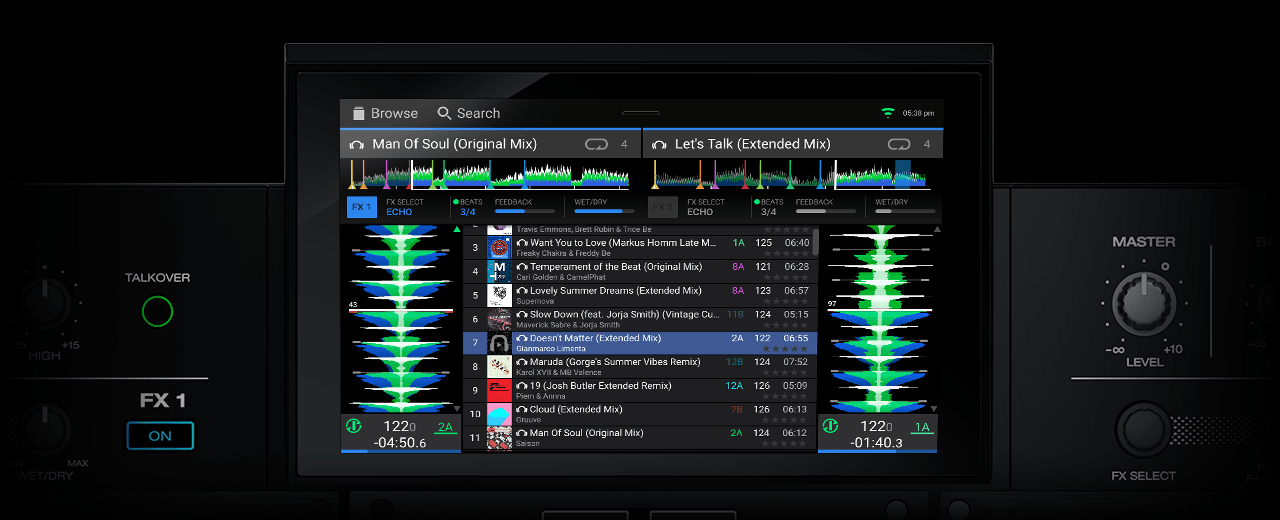1280x520 pixels.
Task: Click the Wi-Fi status icon
Action: pos(887,113)
